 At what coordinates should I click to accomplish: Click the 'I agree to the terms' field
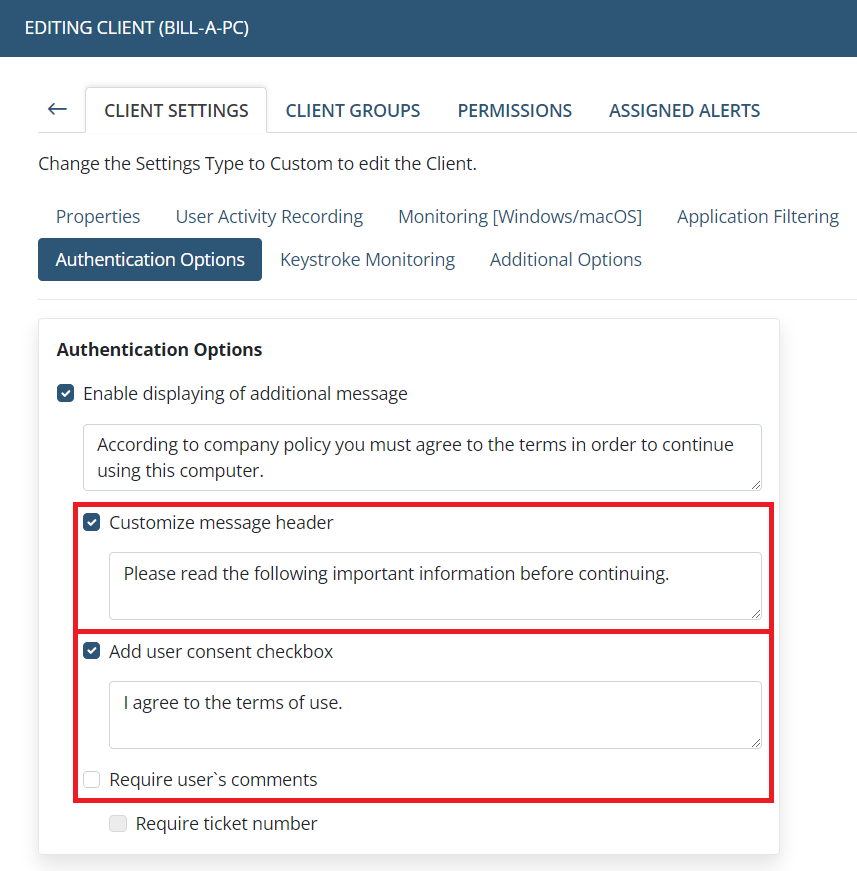pos(435,714)
